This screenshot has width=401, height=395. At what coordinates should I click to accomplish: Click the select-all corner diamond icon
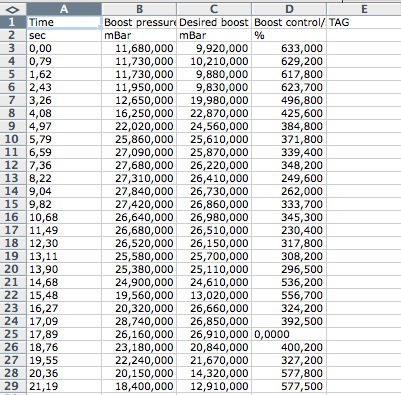pyautogui.click(x=13, y=9)
